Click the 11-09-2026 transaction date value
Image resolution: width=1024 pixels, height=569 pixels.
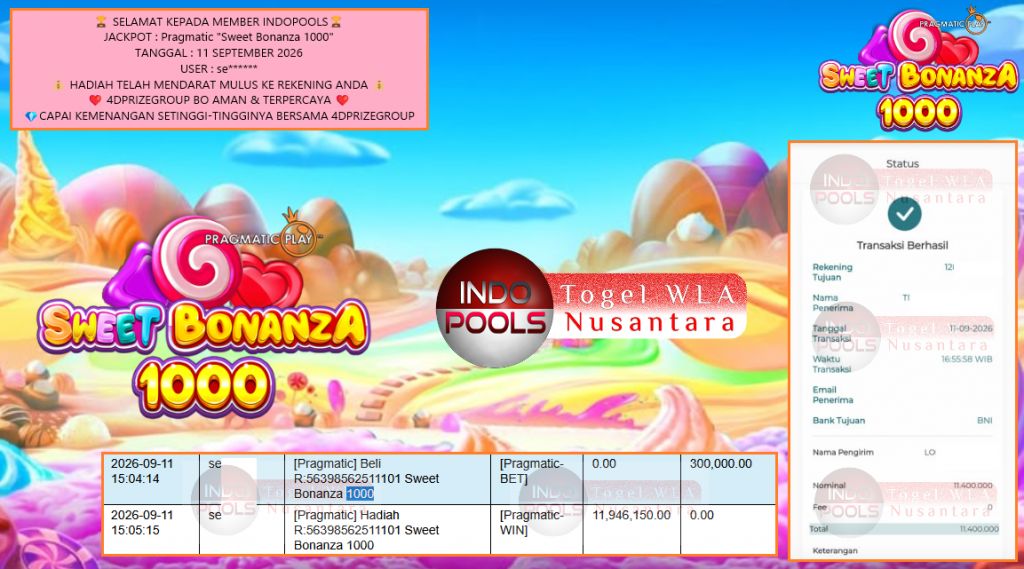(971, 329)
